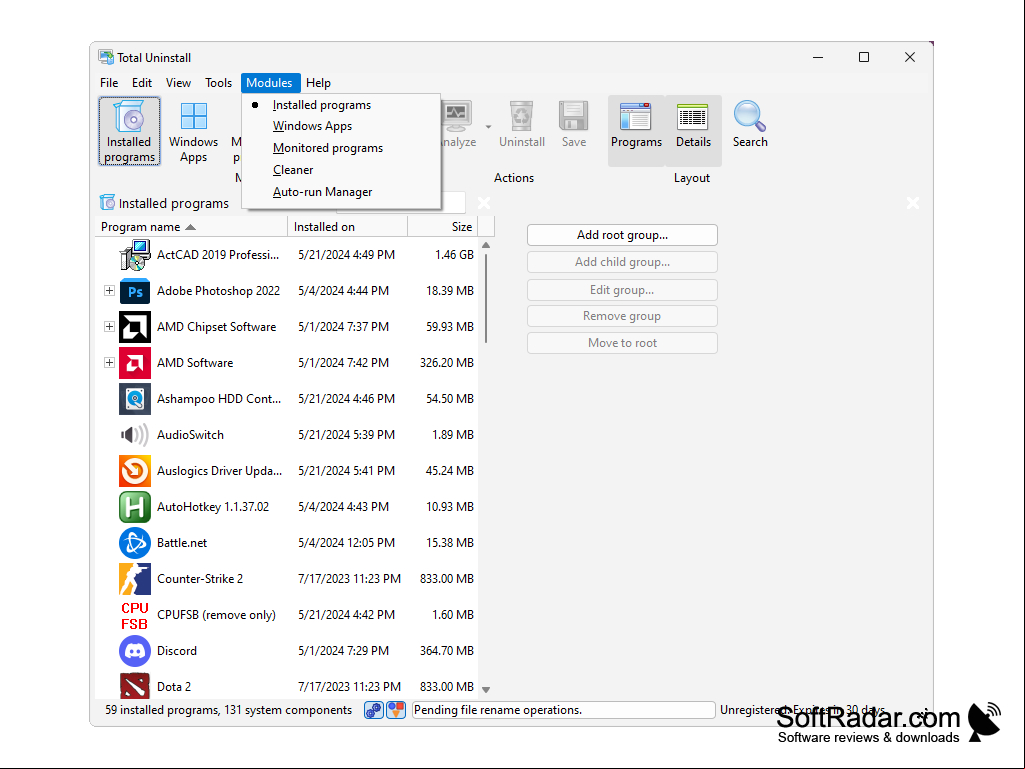Open the Tools menu
1025x769 pixels.
pos(218,83)
